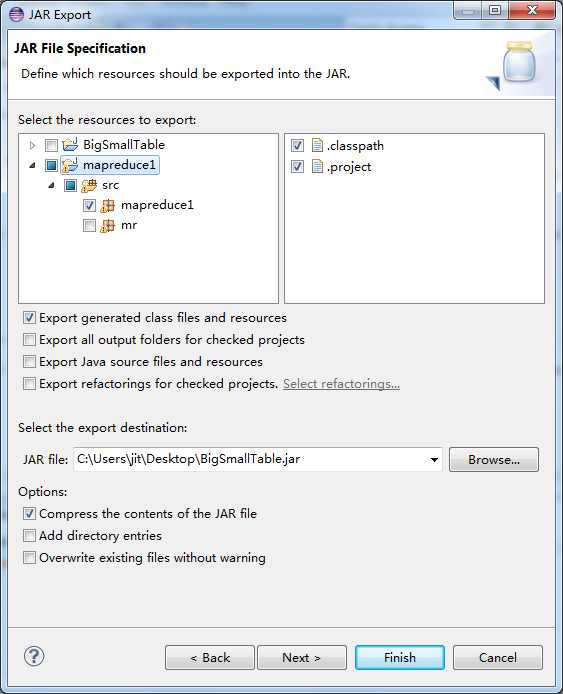
Task: Collapse the src folder tree node
Action: [51, 185]
